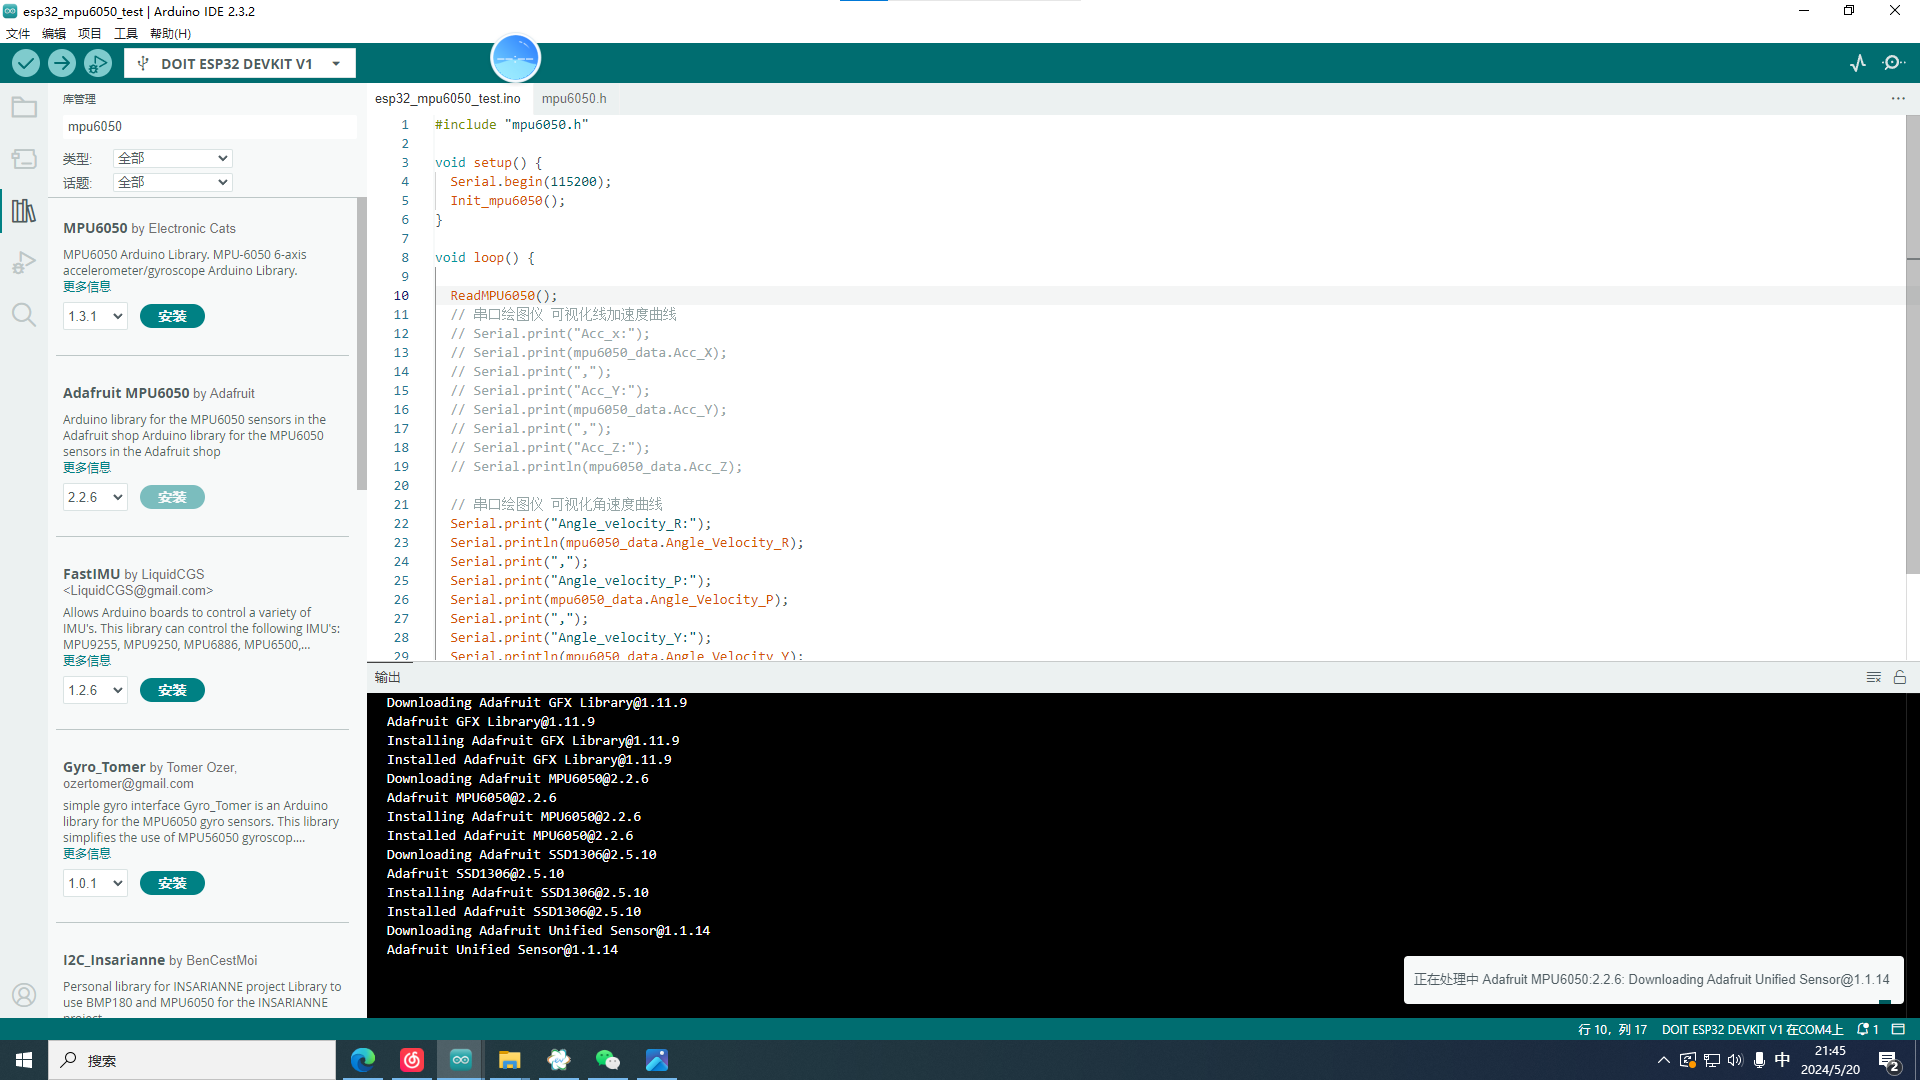Open the Serial Monitor icon
Viewport: 1920px width, 1080px height.
point(1893,63)
